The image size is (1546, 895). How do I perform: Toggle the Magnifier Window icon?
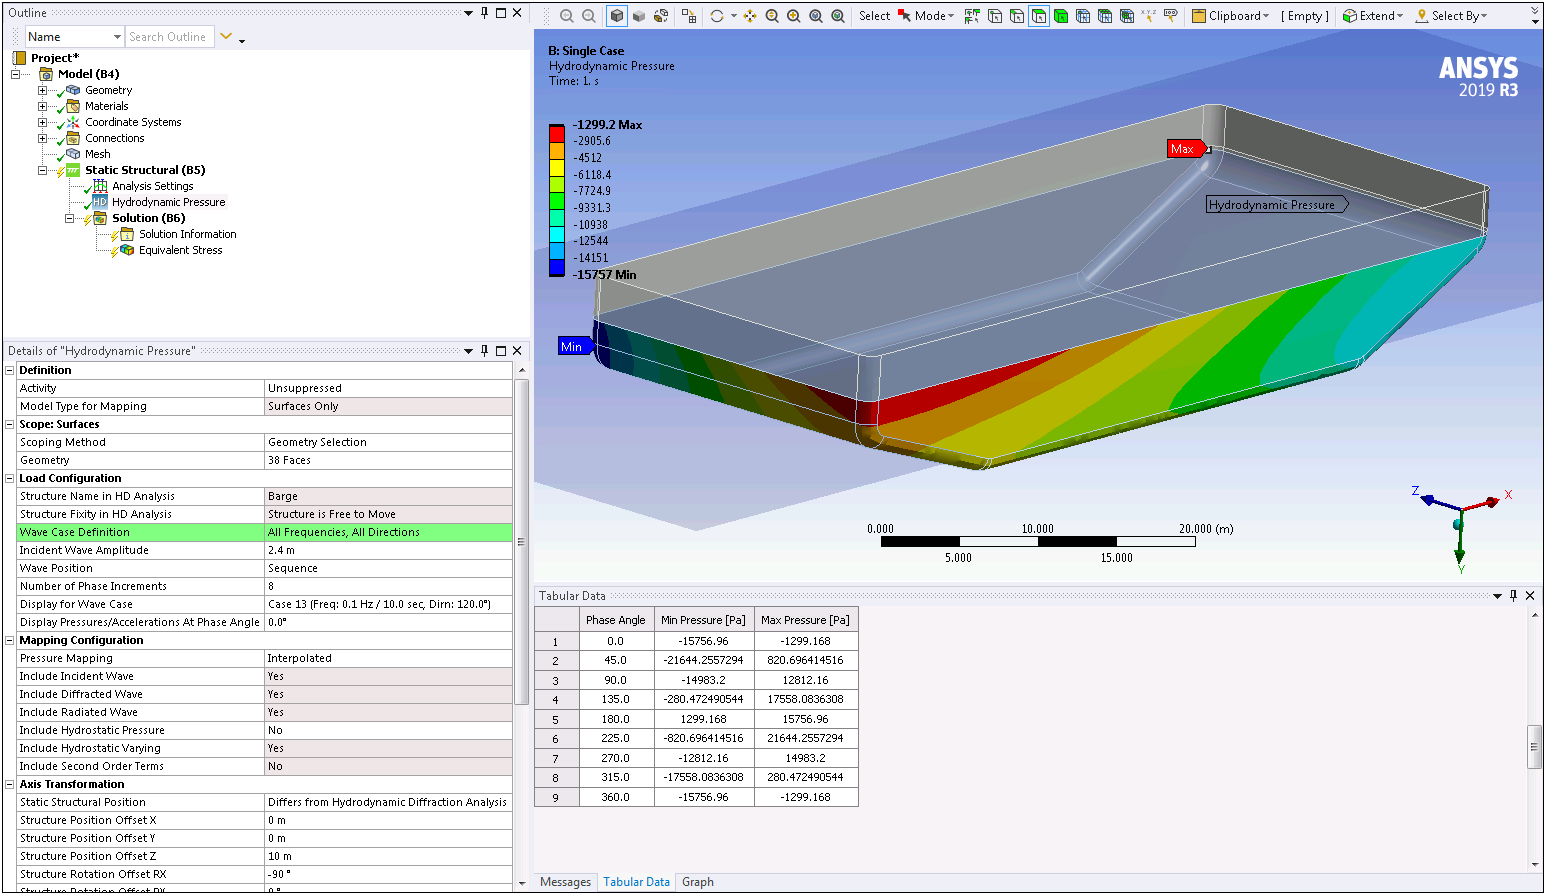(838, 16)
